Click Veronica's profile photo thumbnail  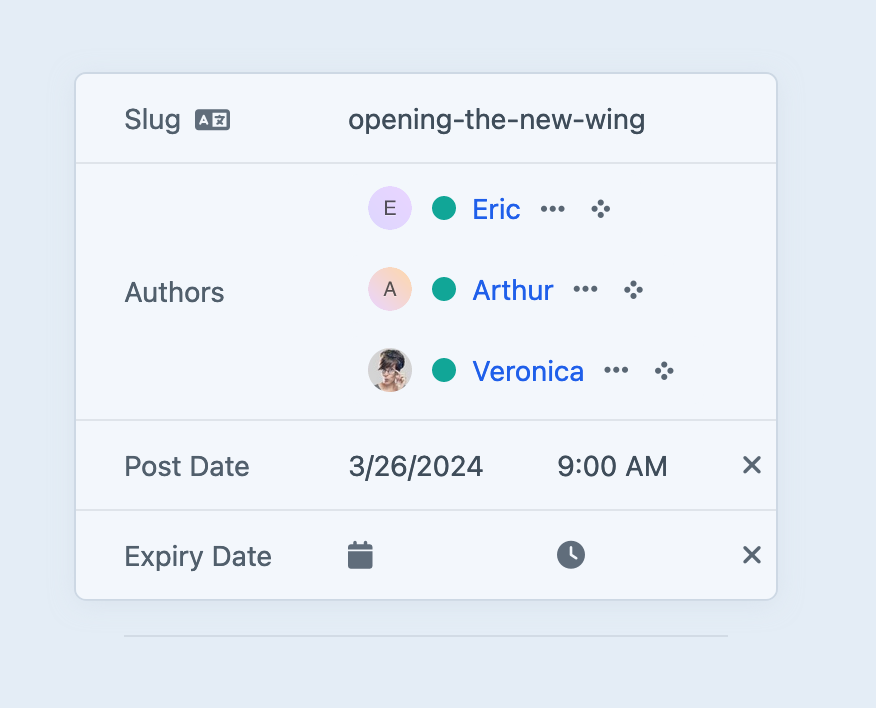390,370
